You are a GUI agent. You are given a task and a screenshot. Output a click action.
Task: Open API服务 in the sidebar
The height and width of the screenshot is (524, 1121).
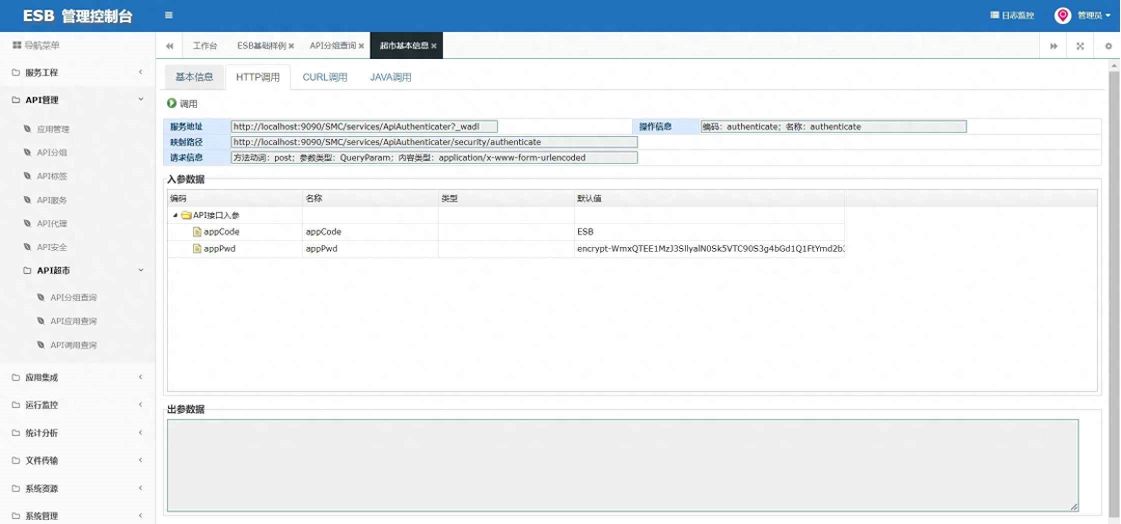(x=51, y=200)
